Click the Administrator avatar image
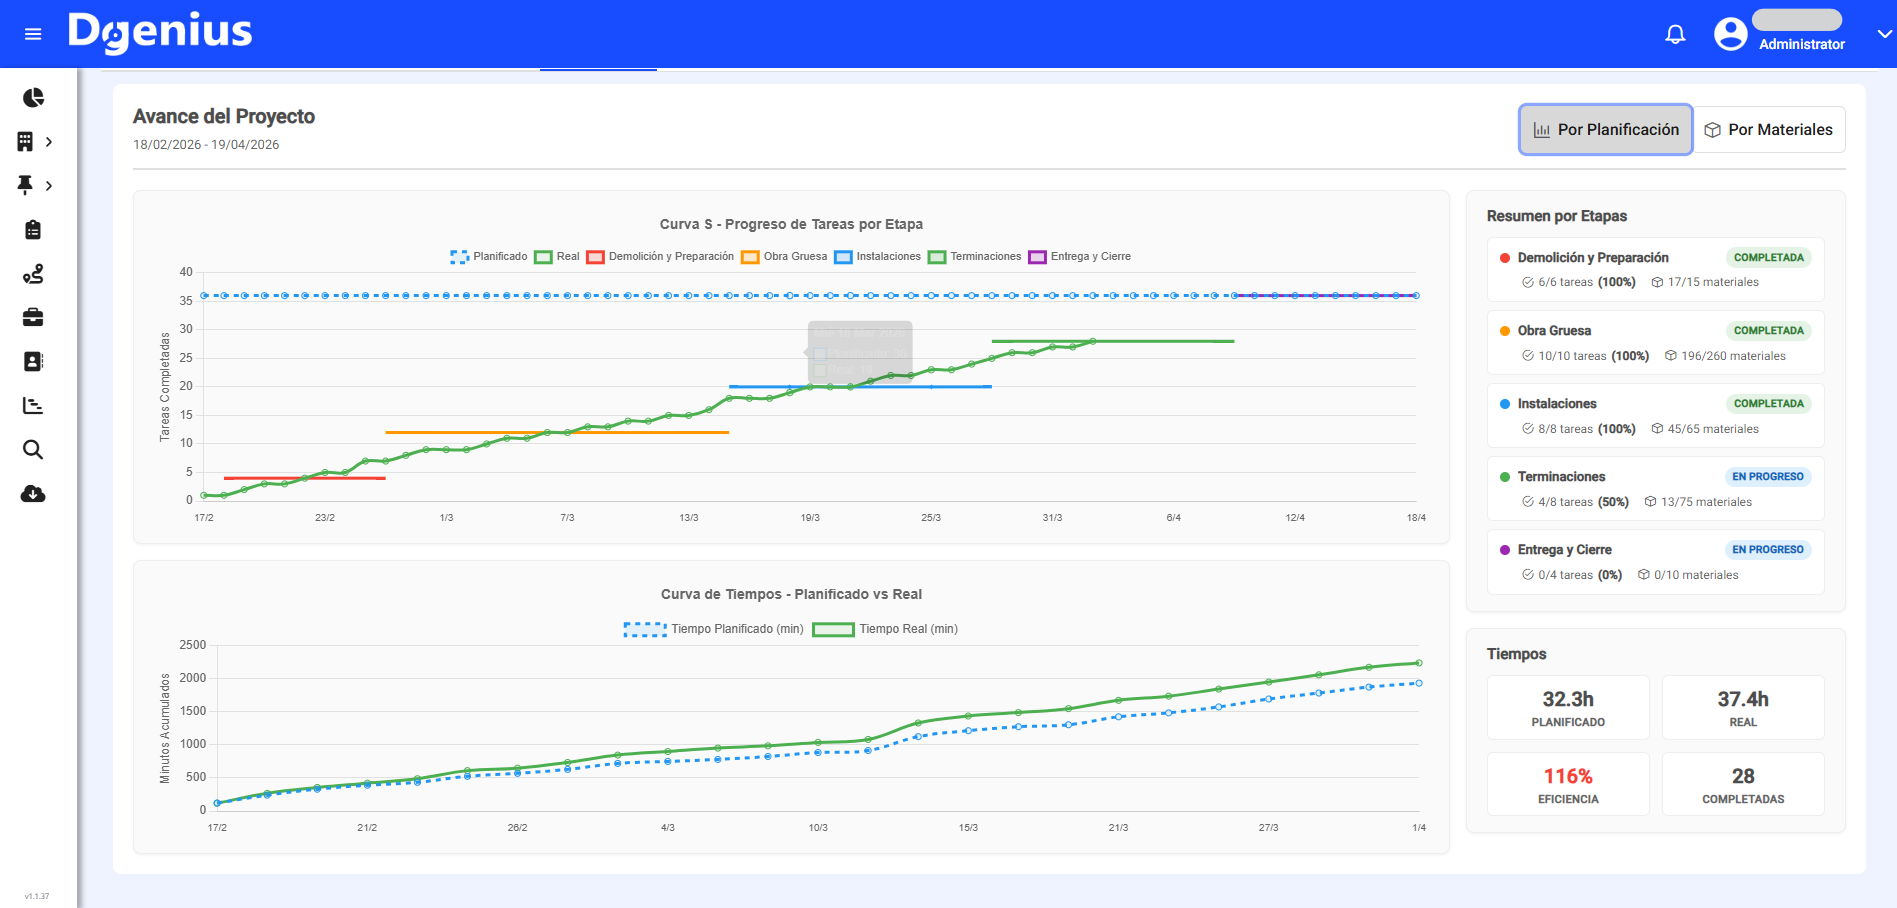This screenshot has width=1897, height=908. click(x=1729, y=33)
